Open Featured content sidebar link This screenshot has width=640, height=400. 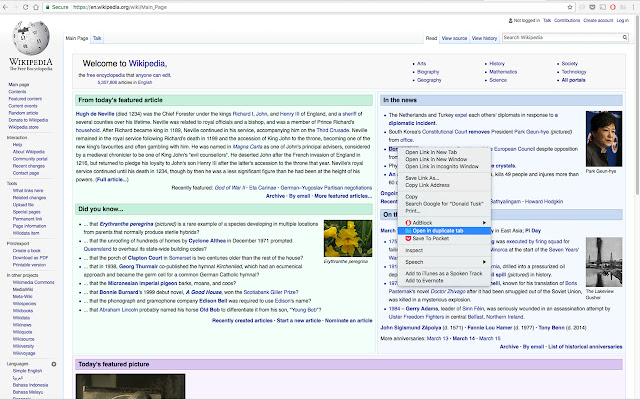tap(25, 99)
